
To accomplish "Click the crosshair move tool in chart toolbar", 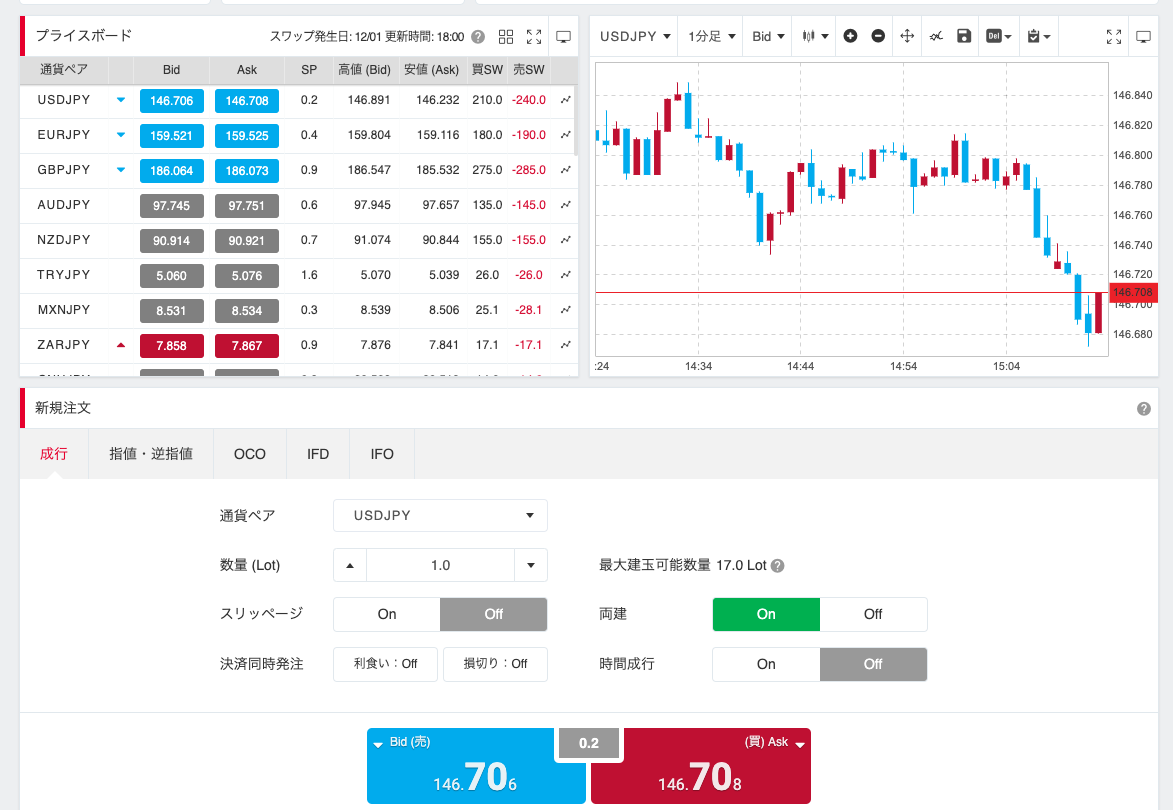I will [x=907, y=36].
